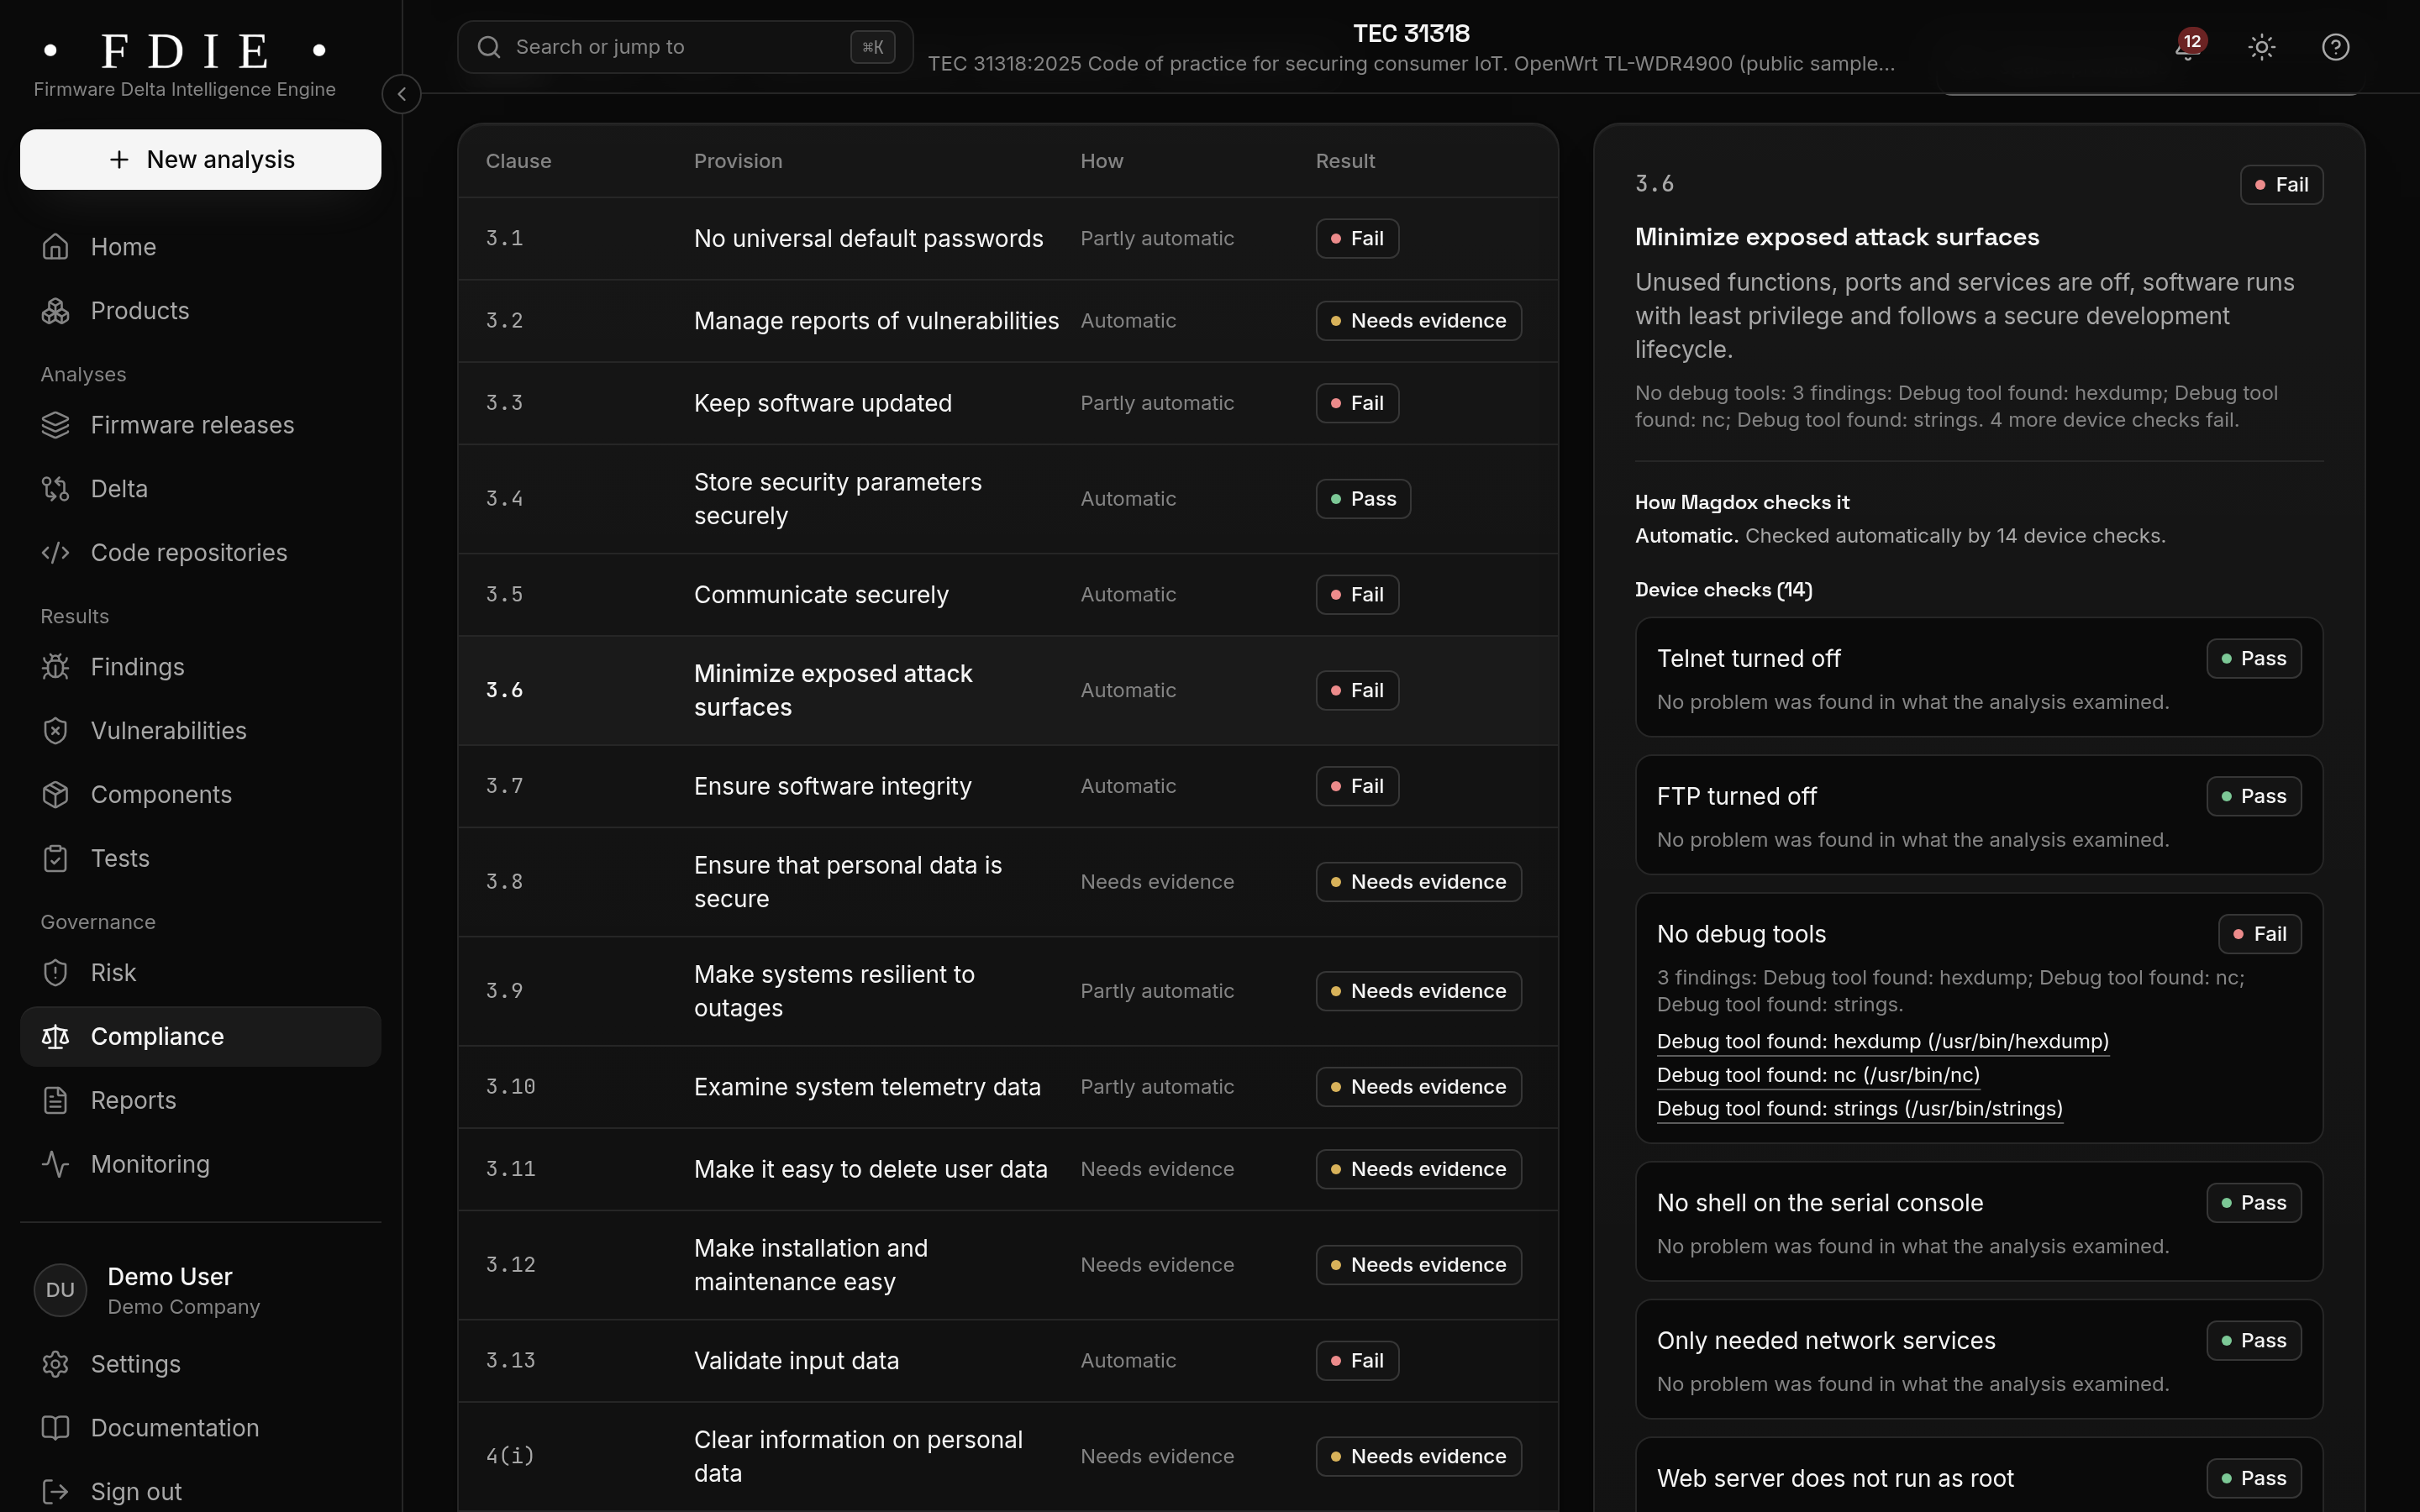
Task: Click the No shell on the serial console card
Action: pos(1979,1222)
